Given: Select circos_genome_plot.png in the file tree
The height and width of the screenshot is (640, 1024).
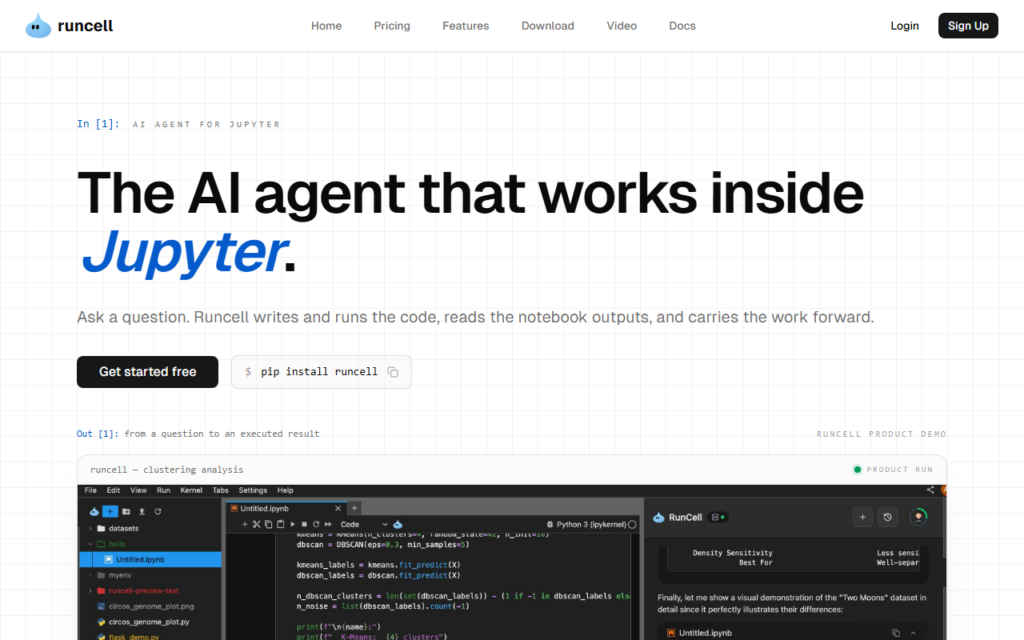Looking at the screenshot, I should [150, 607].
